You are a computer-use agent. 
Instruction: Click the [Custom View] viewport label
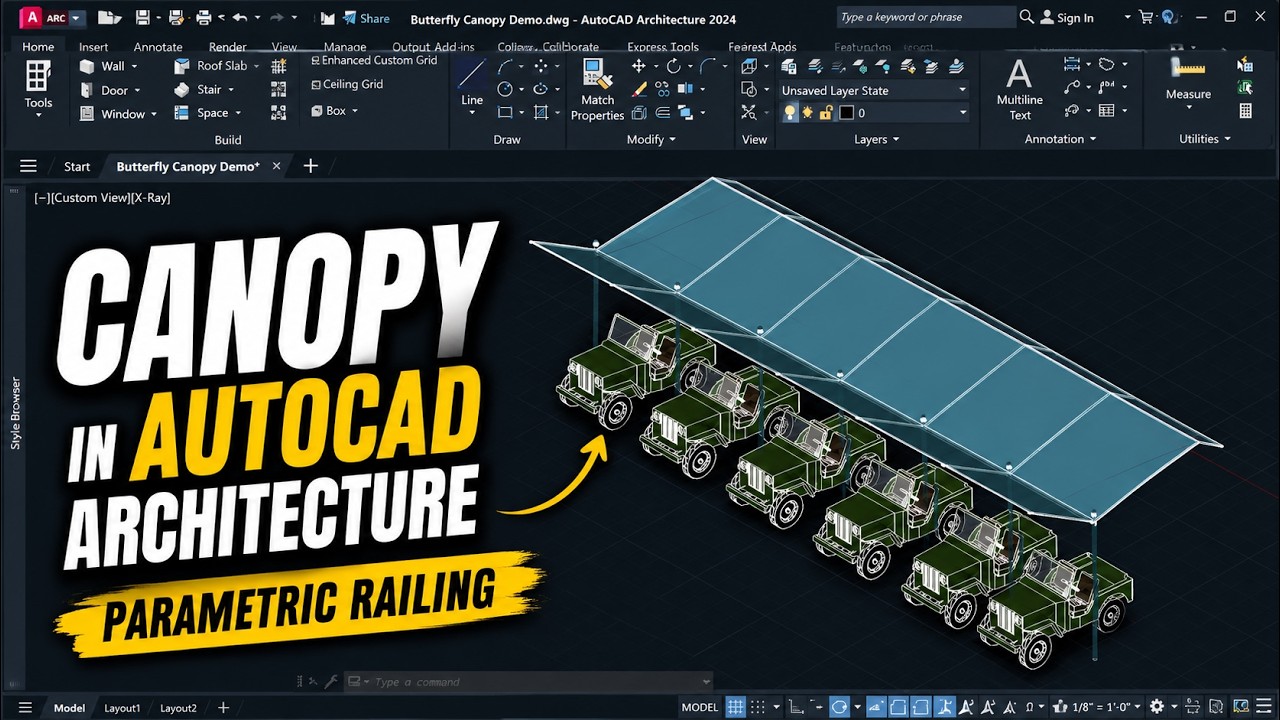(90, 198)
